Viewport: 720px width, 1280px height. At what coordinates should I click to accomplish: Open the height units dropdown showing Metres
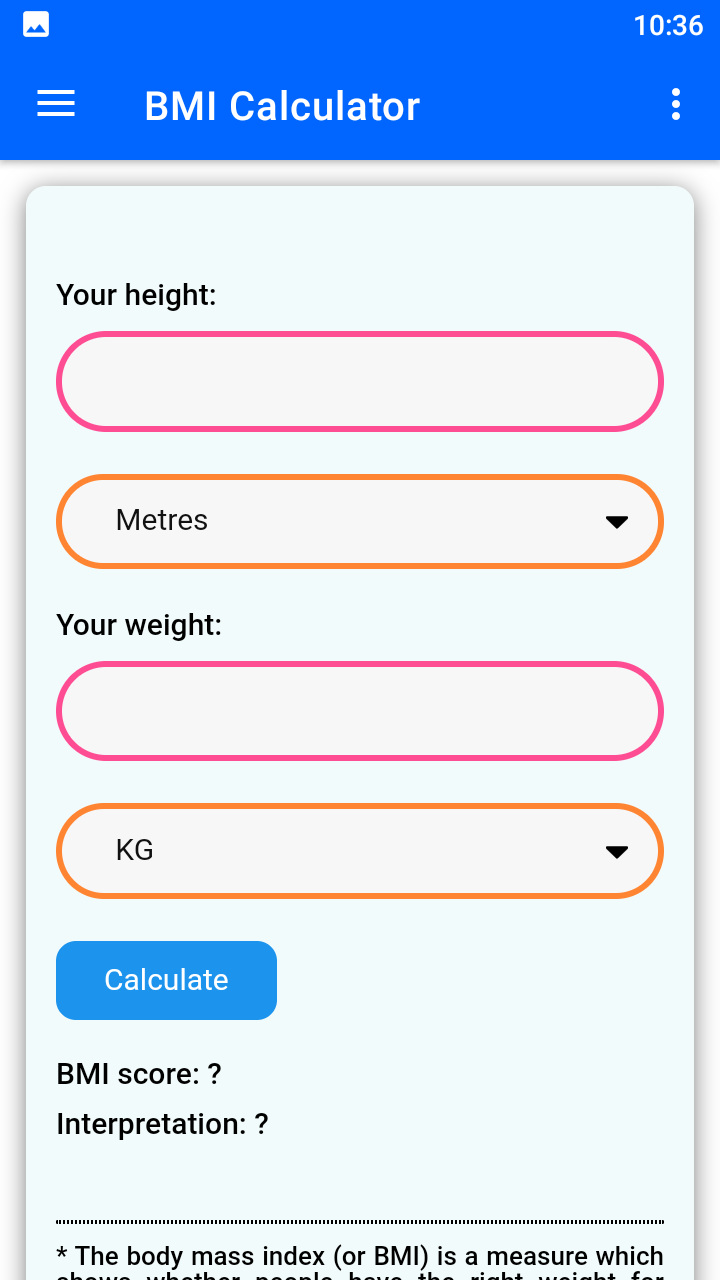tap(360, 520)
